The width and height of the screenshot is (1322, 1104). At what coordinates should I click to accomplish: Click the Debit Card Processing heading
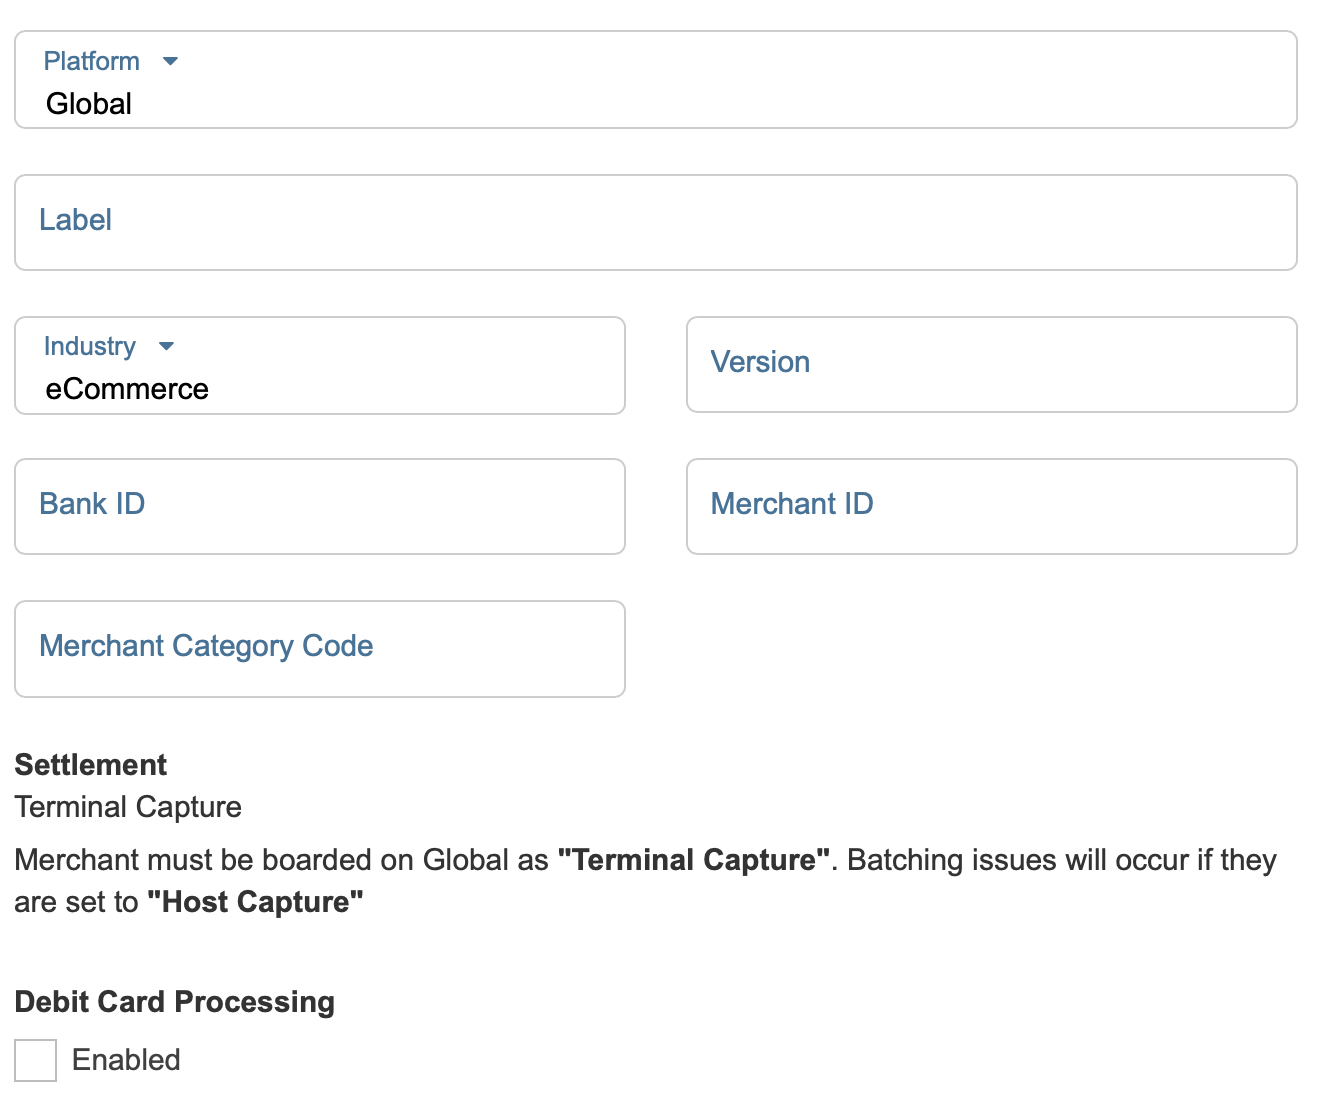pos(175,1002)
